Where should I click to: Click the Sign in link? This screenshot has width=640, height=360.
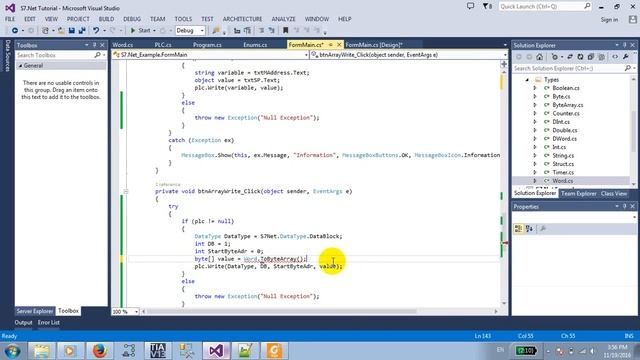609,20
